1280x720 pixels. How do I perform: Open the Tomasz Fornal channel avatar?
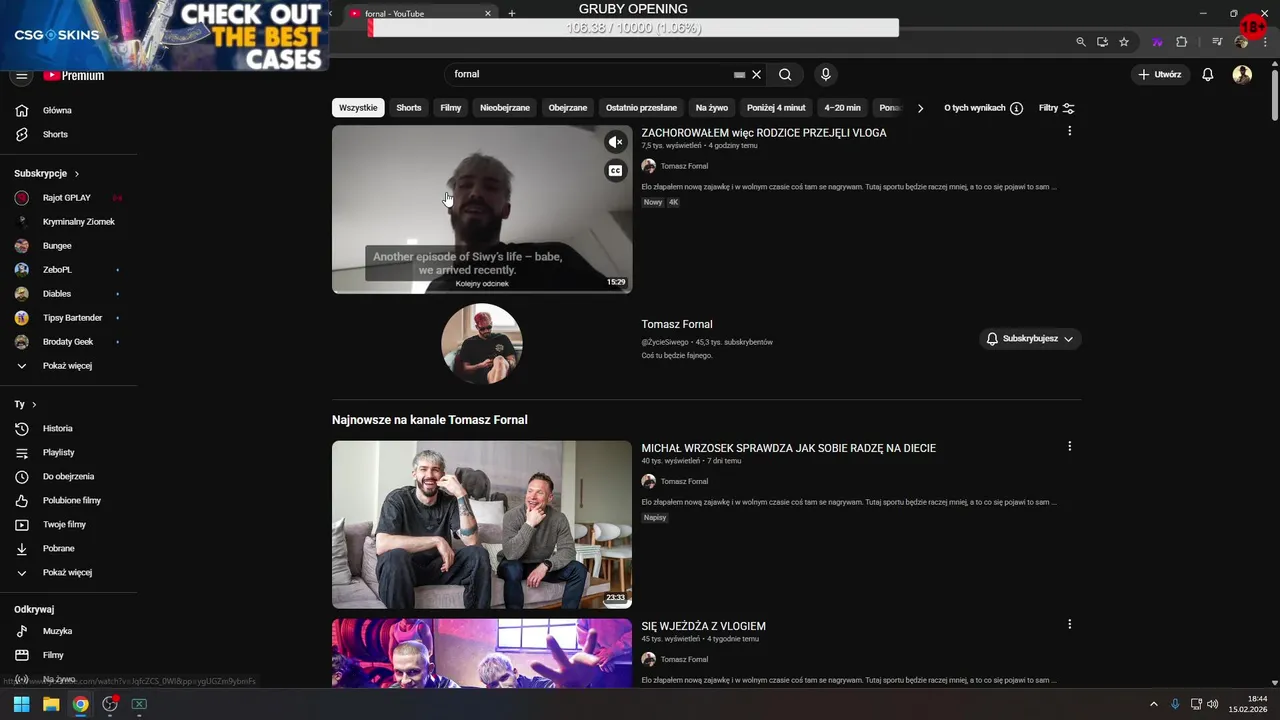pyautogui.click(x=482, y=344)
